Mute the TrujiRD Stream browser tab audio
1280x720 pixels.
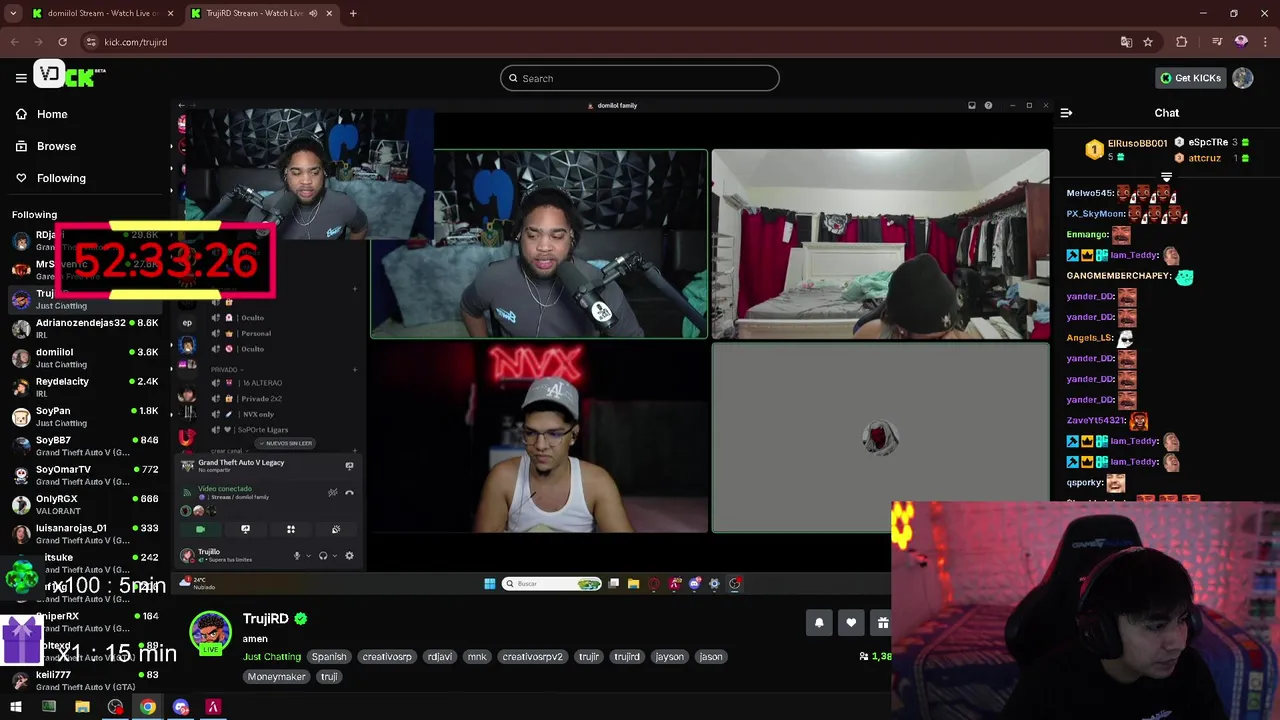(313, 13)
